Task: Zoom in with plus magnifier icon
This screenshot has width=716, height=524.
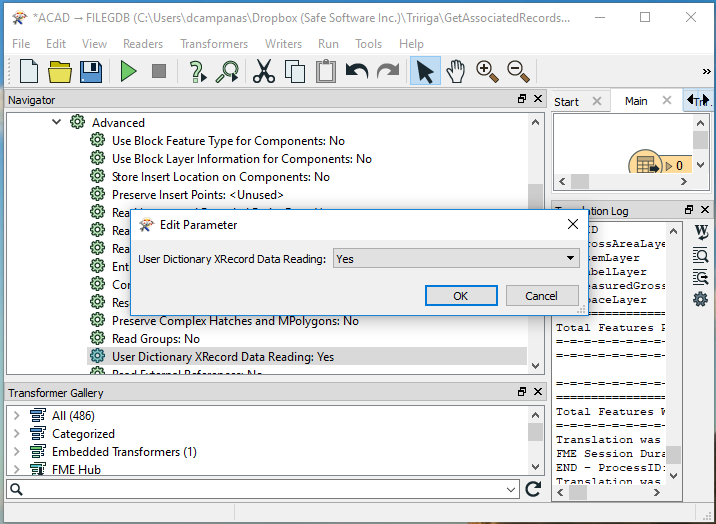Action: (x=487, y=71)
